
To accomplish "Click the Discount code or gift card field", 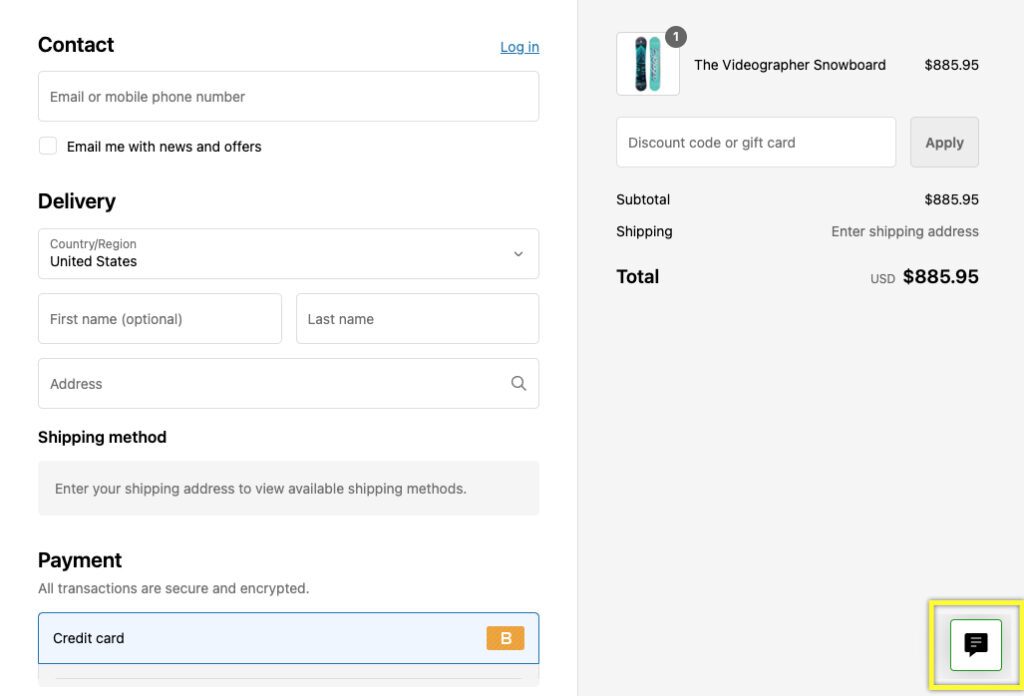I will (x=756, y=142).
